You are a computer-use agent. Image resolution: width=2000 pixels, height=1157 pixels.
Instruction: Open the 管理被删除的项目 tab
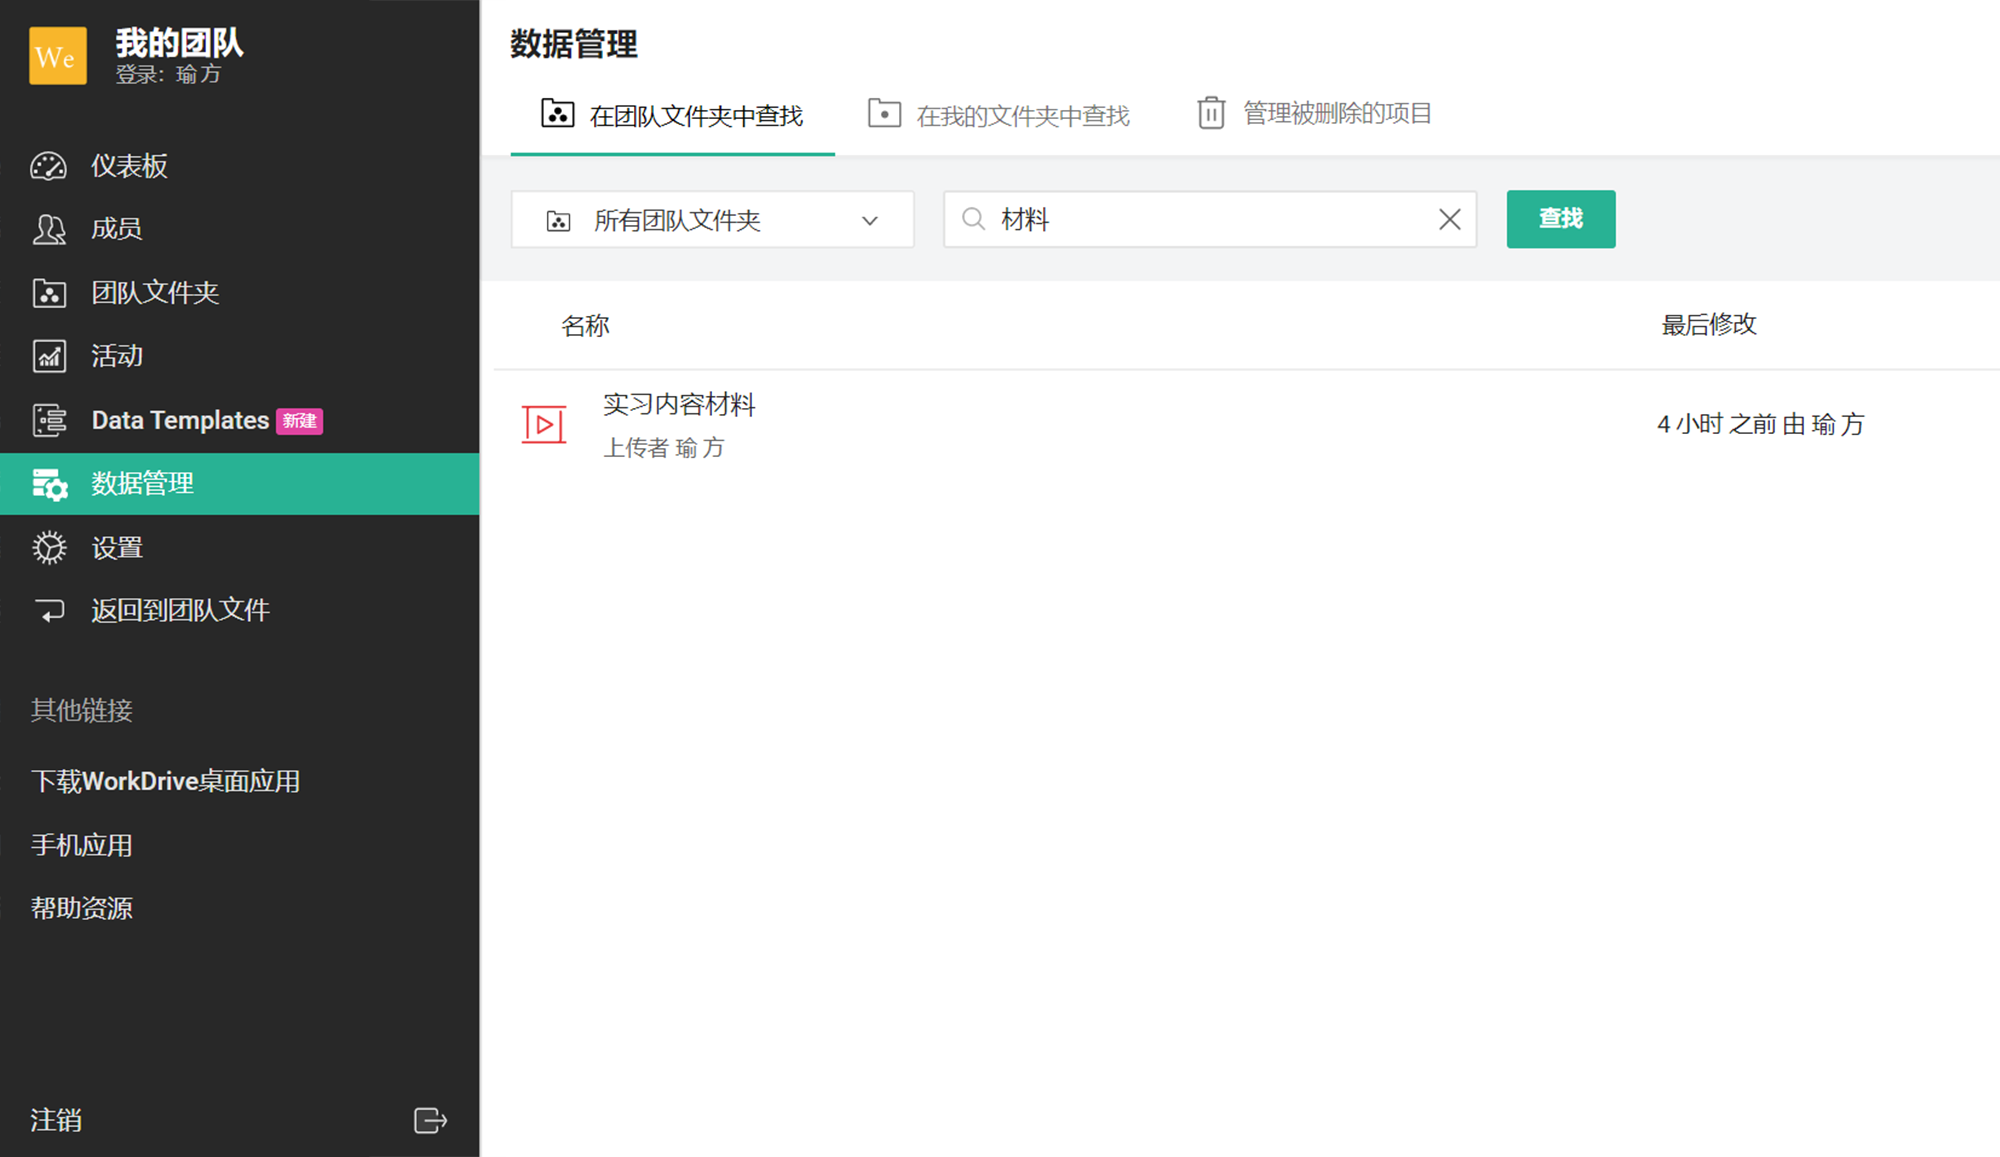[x=1314, y=113]
